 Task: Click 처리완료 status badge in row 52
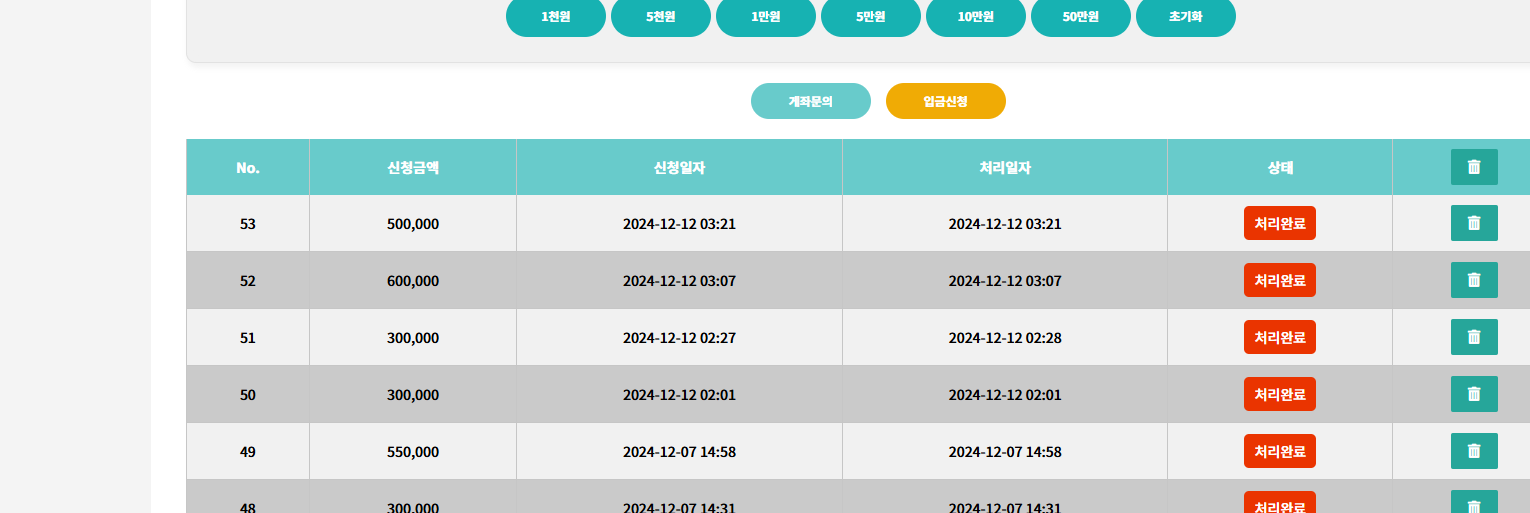tap(1280, 280)
